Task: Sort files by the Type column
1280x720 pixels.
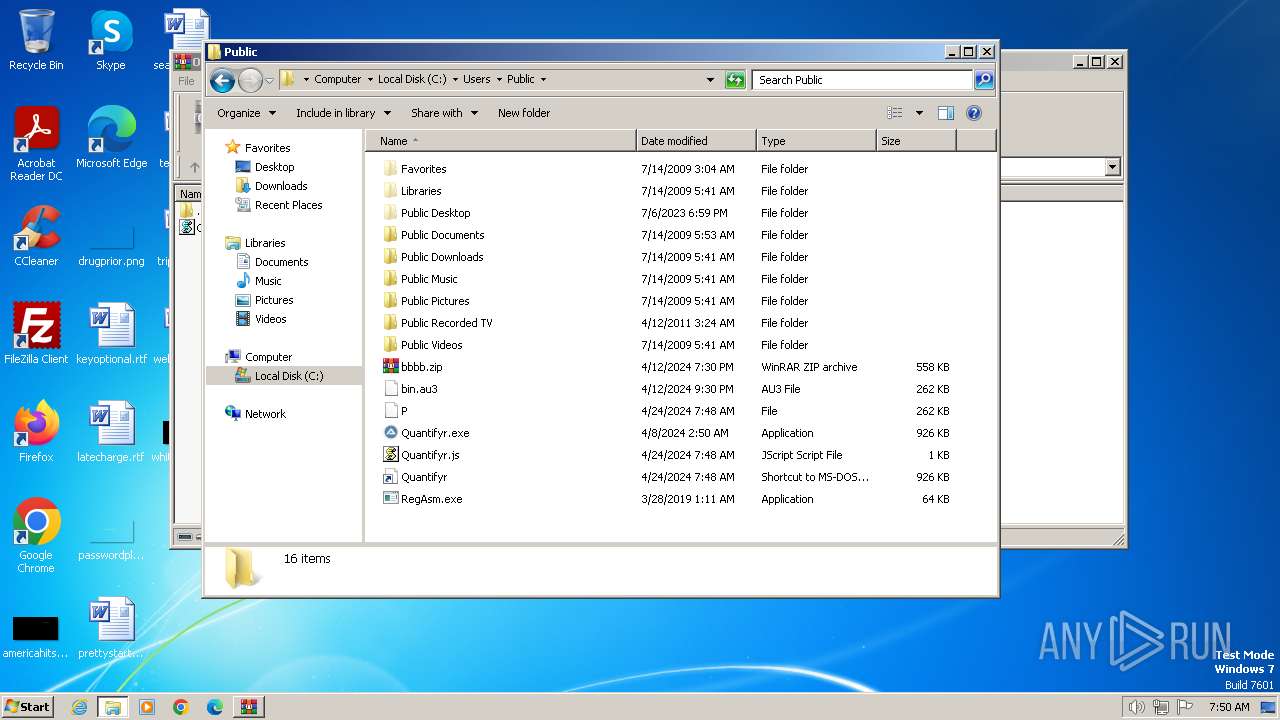Action: pos(816,141)
